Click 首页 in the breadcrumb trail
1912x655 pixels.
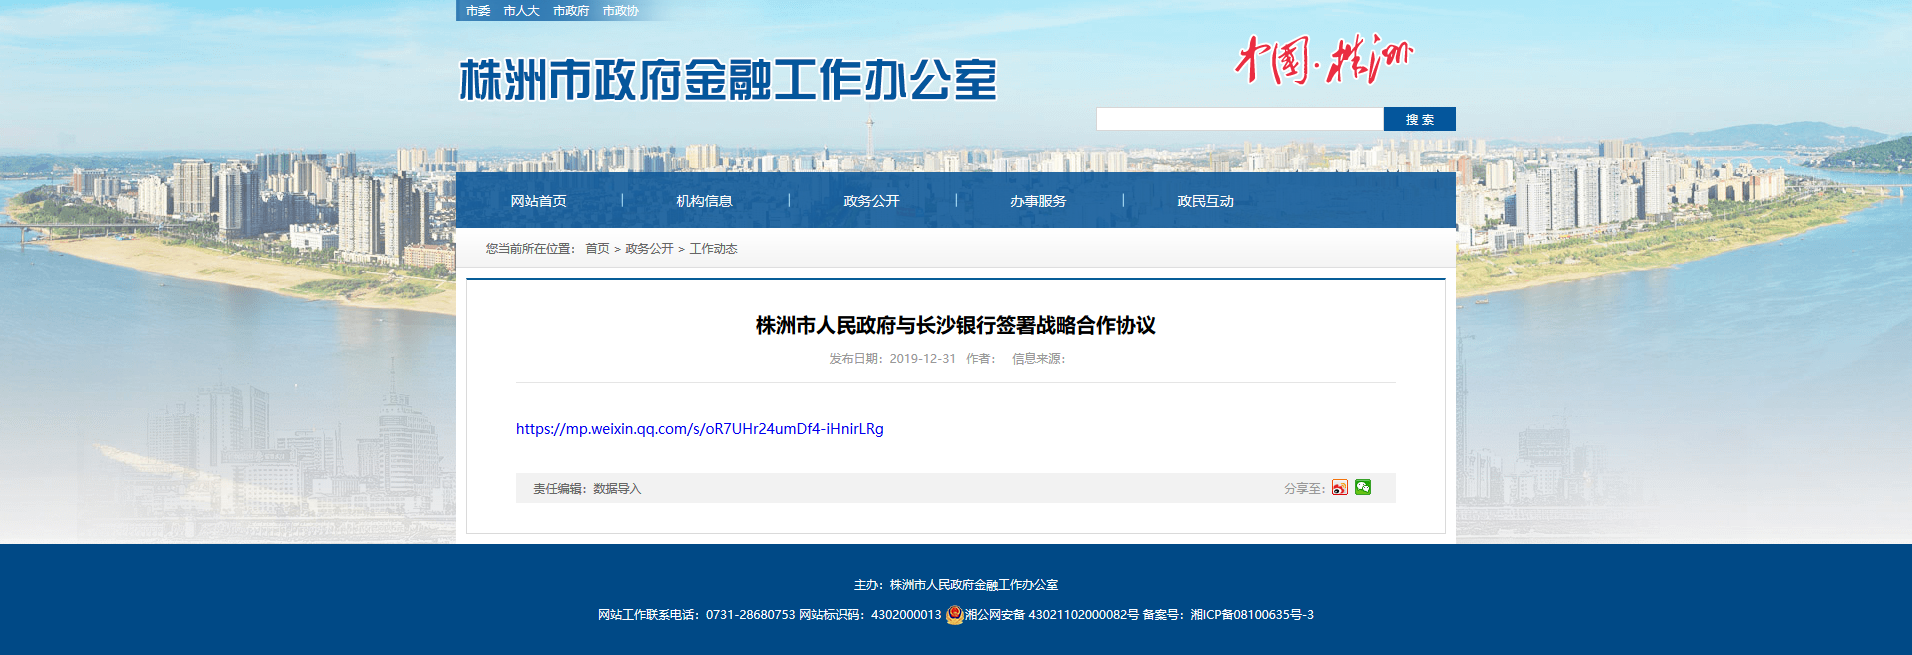tap(597, 249)
